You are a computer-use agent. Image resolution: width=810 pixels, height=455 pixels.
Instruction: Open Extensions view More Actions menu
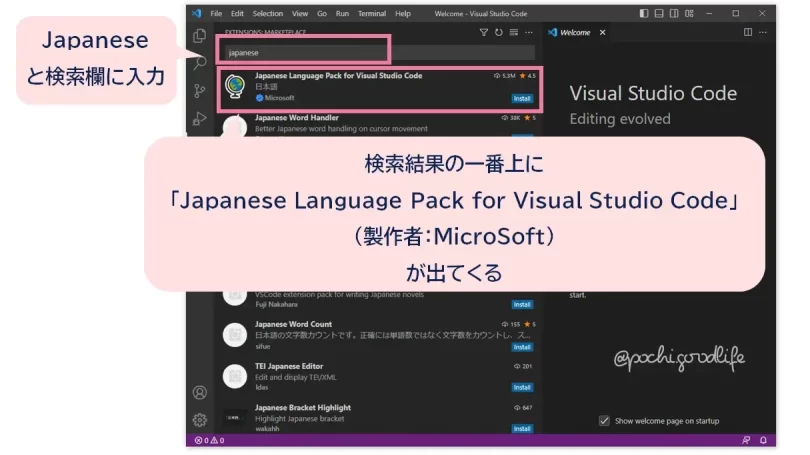tap(528, 33)
